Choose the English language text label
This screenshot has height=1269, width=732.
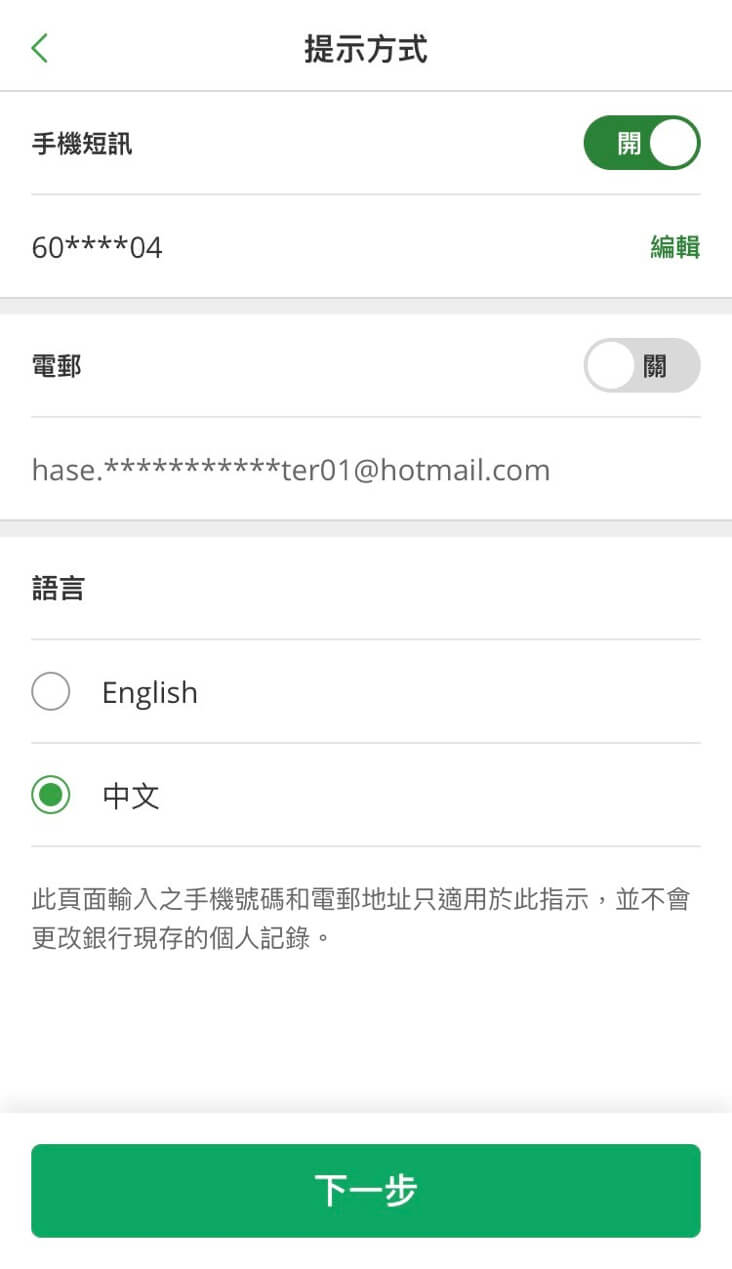tap(150, 693)
